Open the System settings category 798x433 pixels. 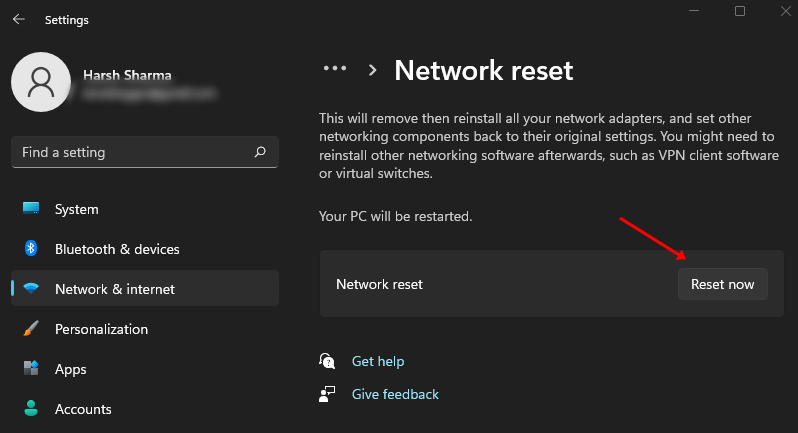[77, 209]
